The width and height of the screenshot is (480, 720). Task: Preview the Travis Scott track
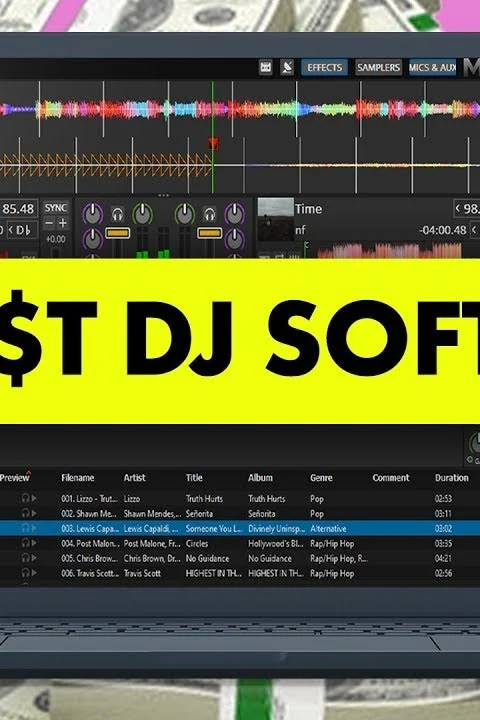[29, 573]
